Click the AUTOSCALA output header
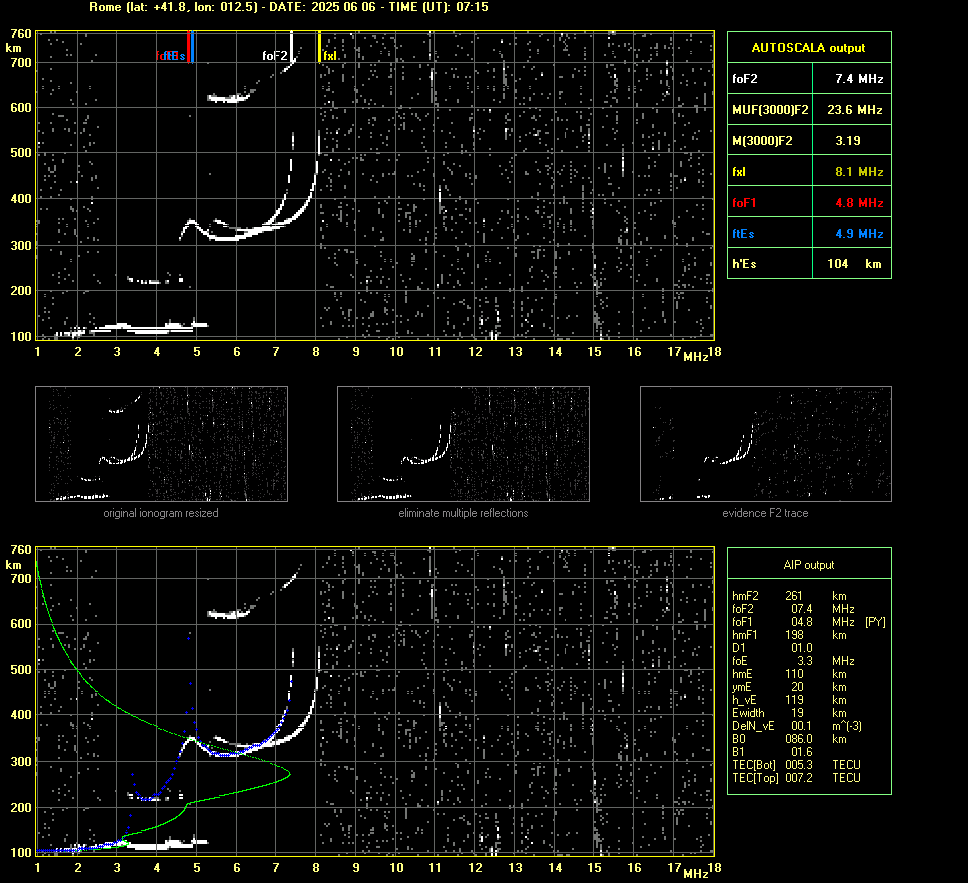This screenshot has width=968, height=883. pos(809,48)
